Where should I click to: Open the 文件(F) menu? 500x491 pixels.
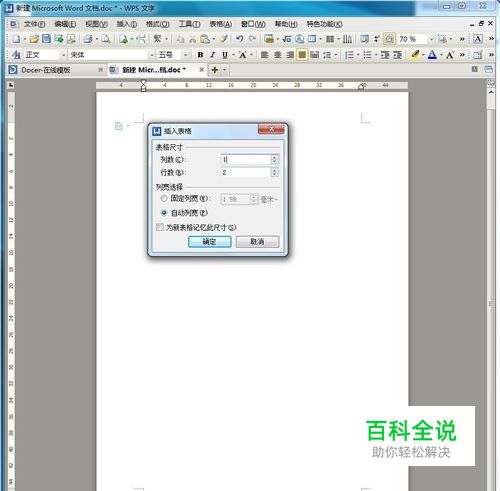[35, 24]
